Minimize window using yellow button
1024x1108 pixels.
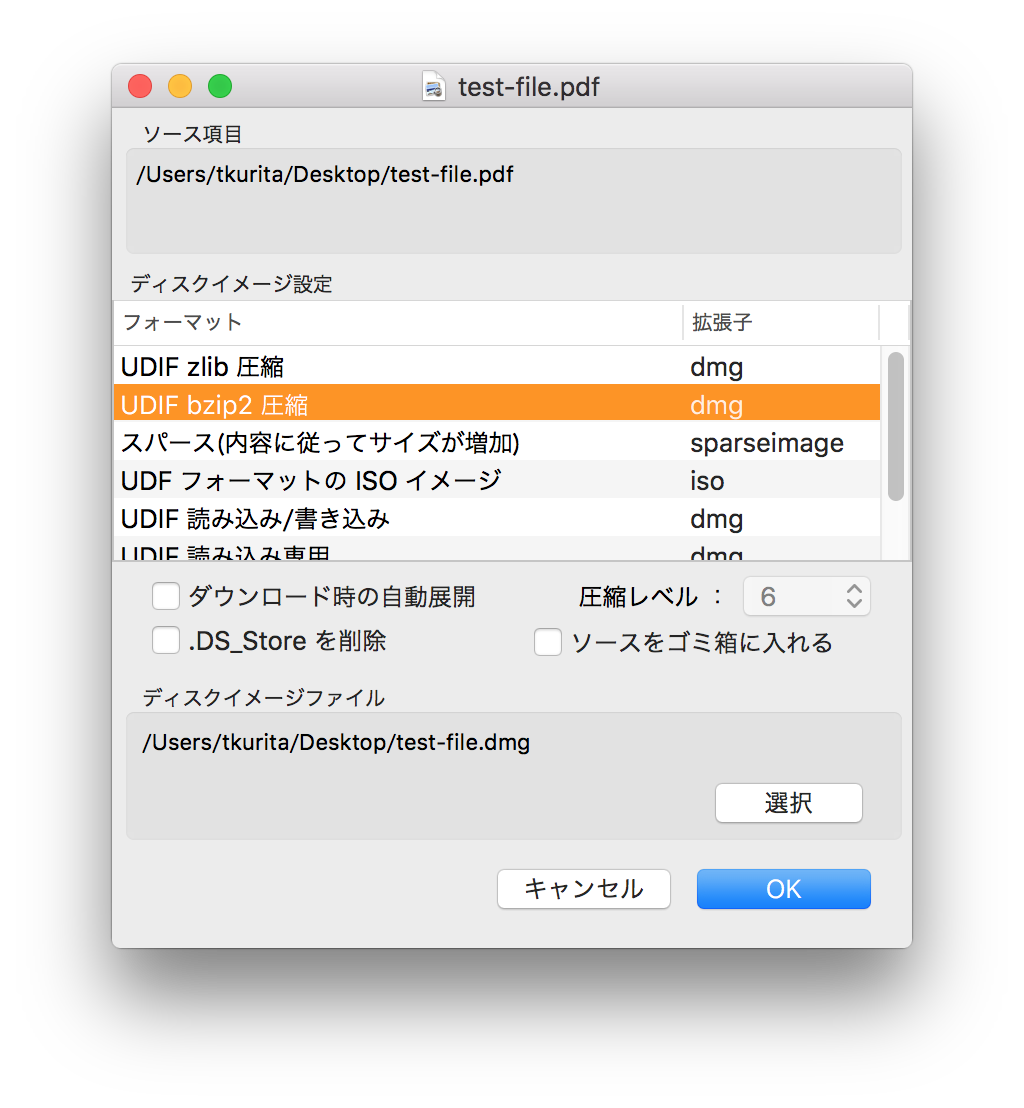point(180,87)
